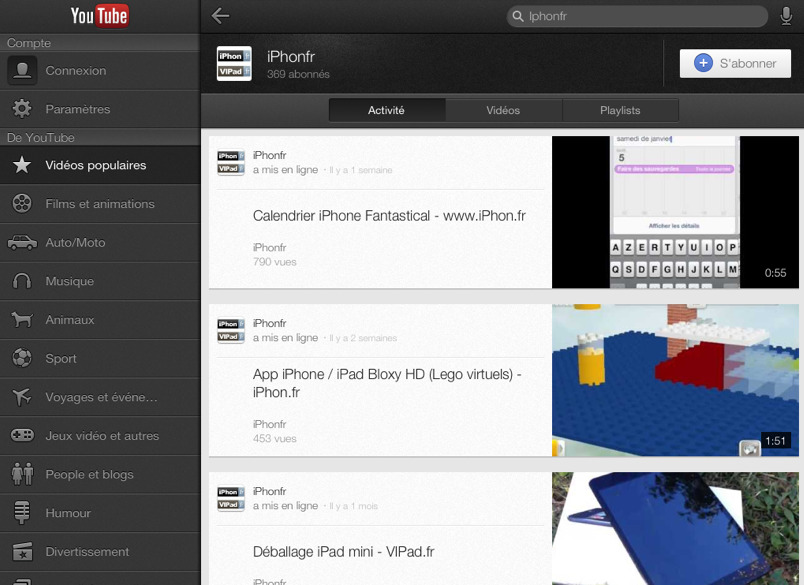Click the '790 vues' view count
This screenshot has width=804, height=585.
274,262
